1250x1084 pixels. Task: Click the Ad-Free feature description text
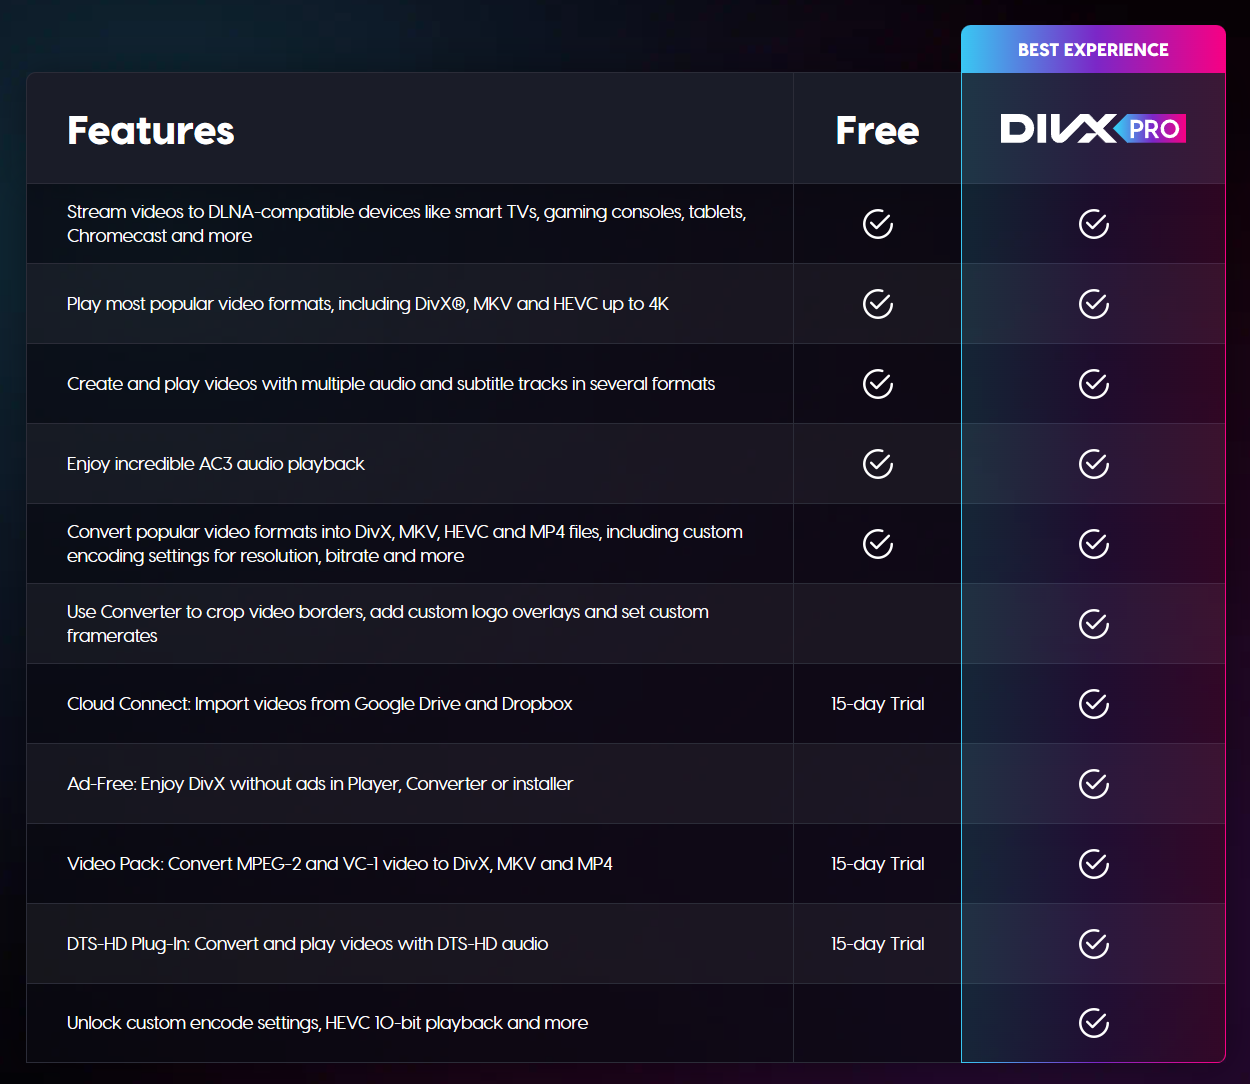(320, 784)
